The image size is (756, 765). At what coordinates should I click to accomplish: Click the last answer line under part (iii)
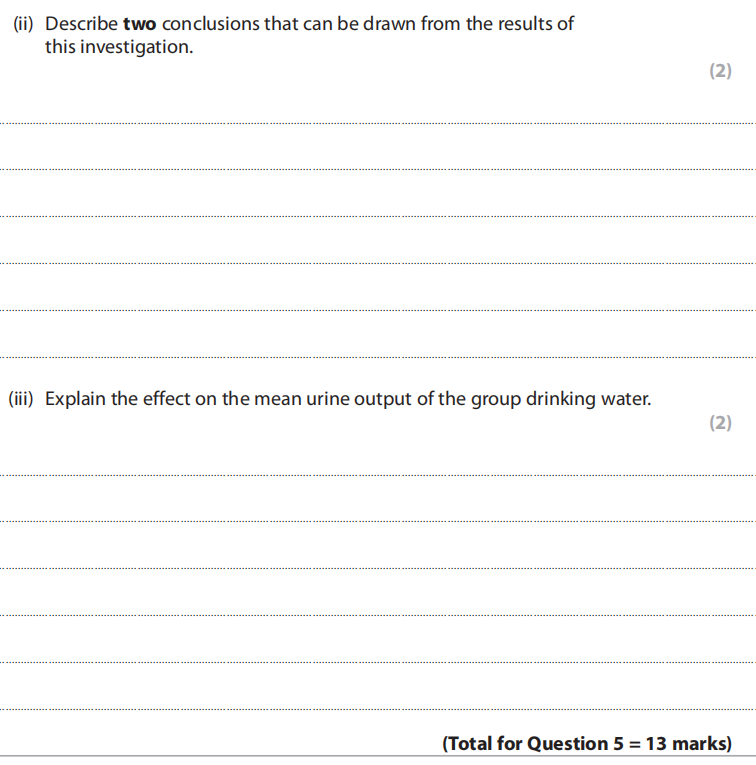378,709
